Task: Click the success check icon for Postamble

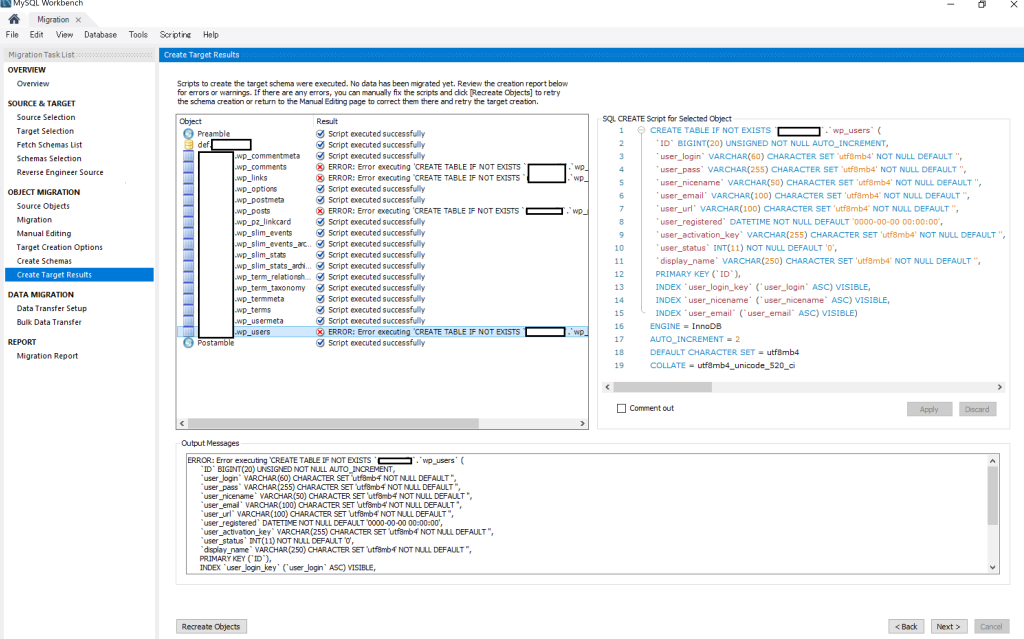Action: click(320, 342)
